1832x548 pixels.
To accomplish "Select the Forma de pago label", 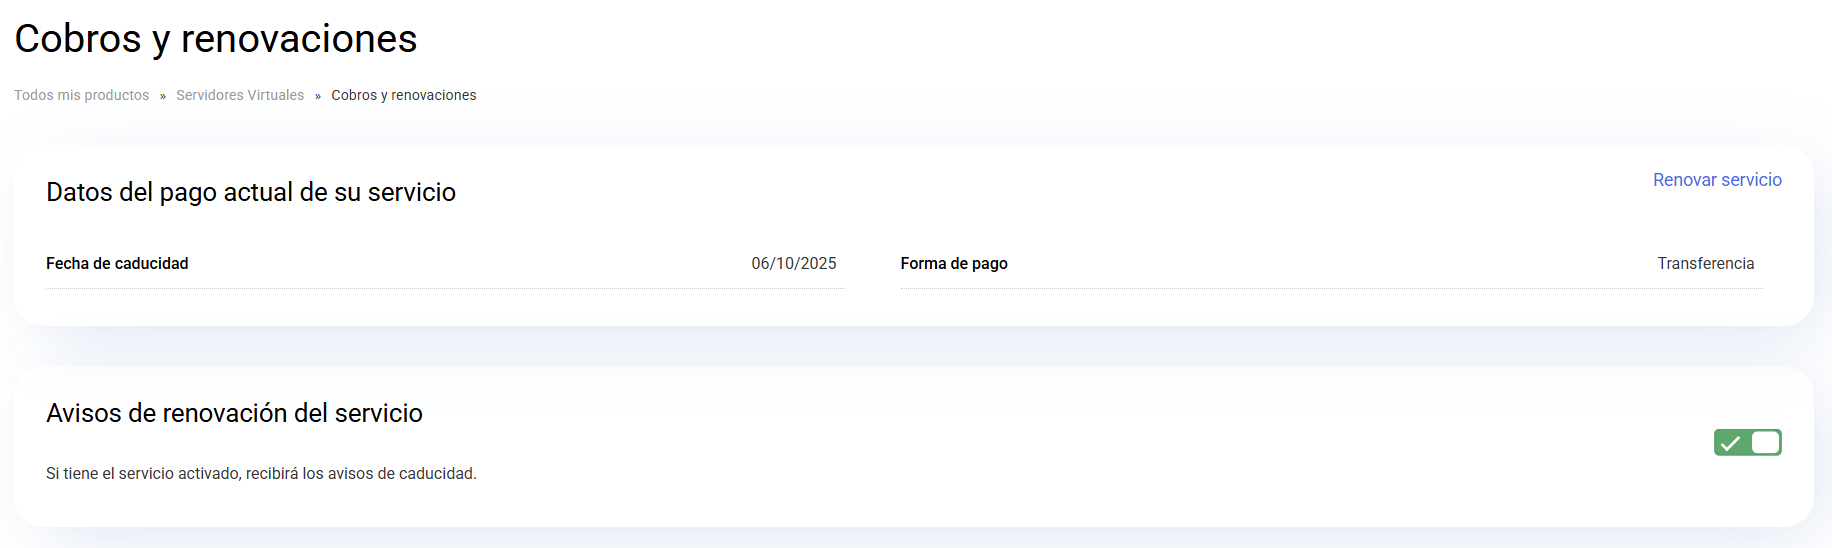I will [x=954, y=263].
